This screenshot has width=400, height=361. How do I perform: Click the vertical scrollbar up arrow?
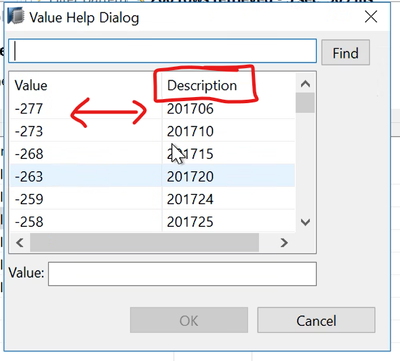[x=305, y=84]
